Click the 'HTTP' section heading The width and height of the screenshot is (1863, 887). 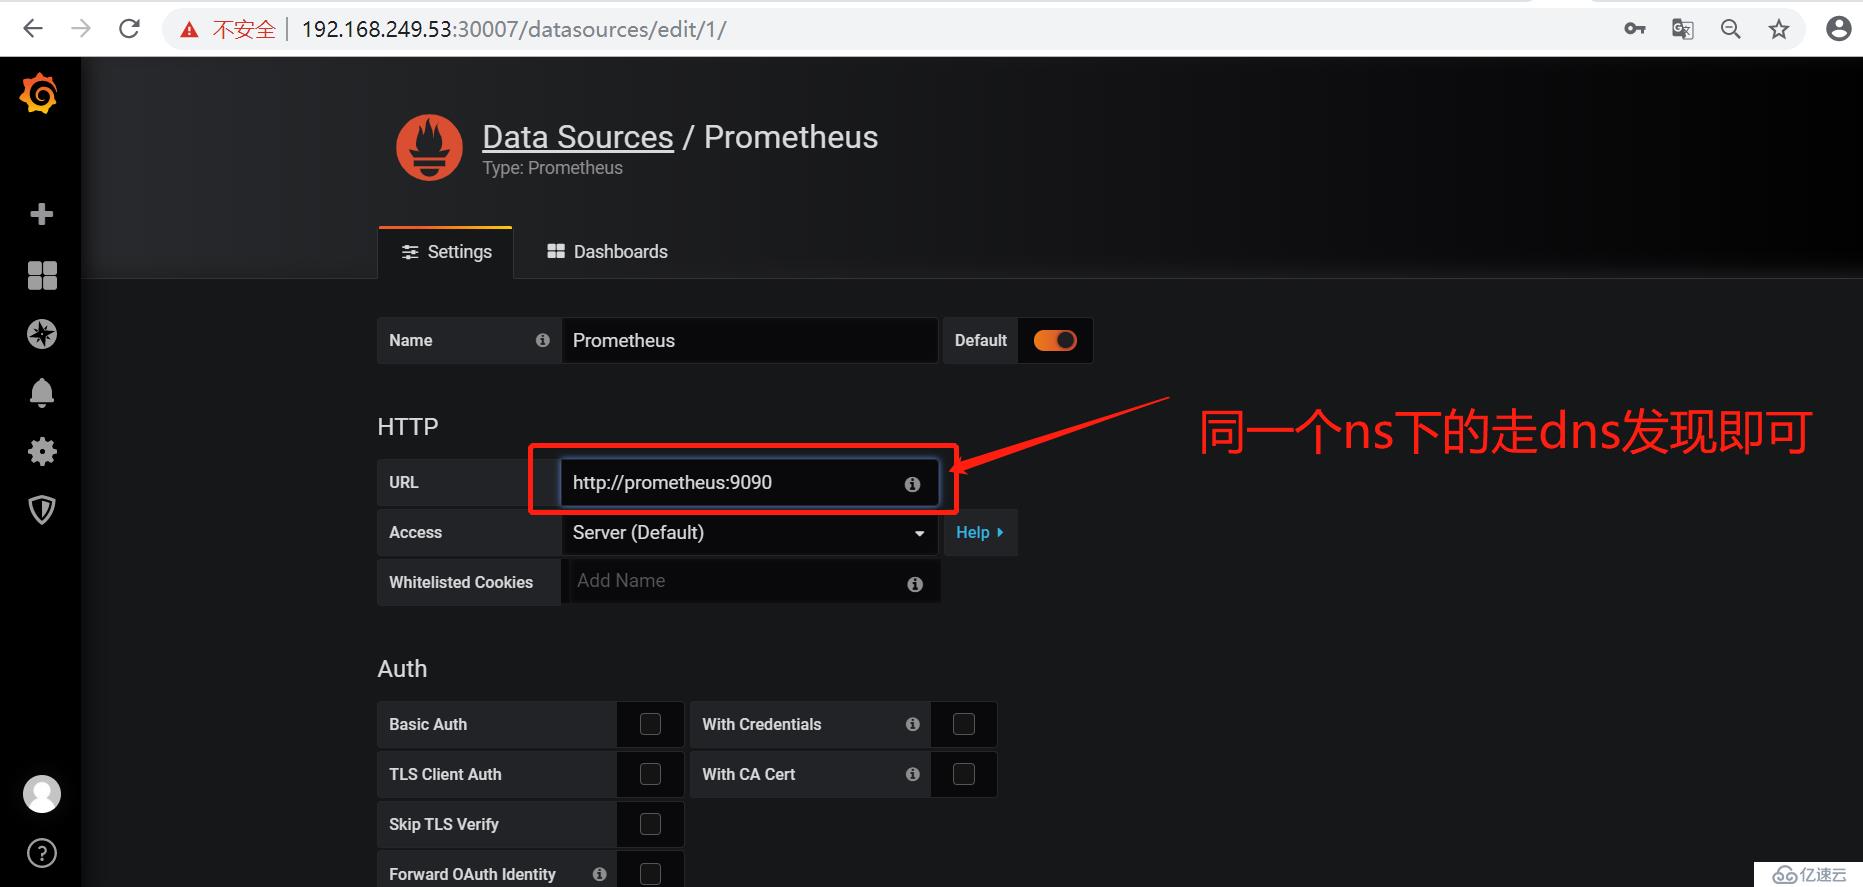coord(408,427)
